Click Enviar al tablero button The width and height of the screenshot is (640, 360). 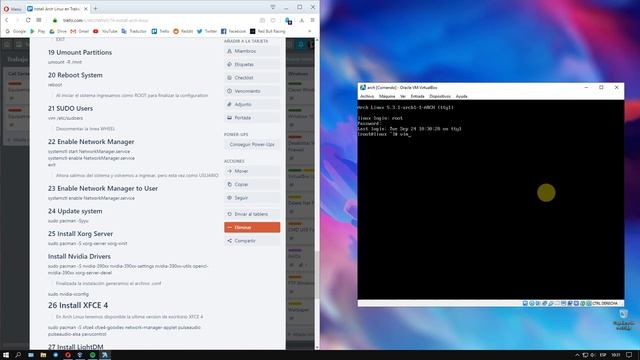tap(252, 214)
